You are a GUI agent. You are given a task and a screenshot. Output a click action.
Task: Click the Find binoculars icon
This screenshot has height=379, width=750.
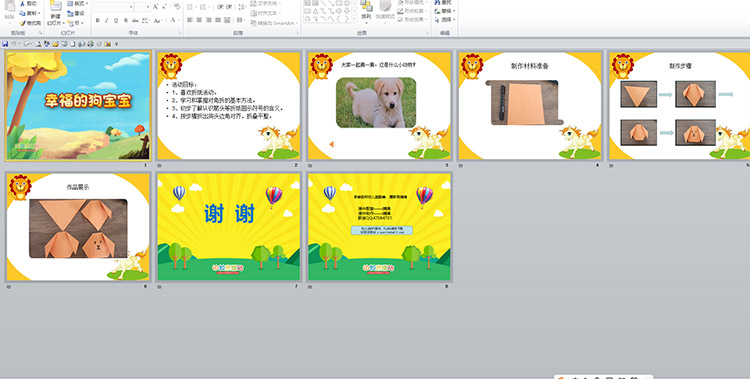point(438,2)
